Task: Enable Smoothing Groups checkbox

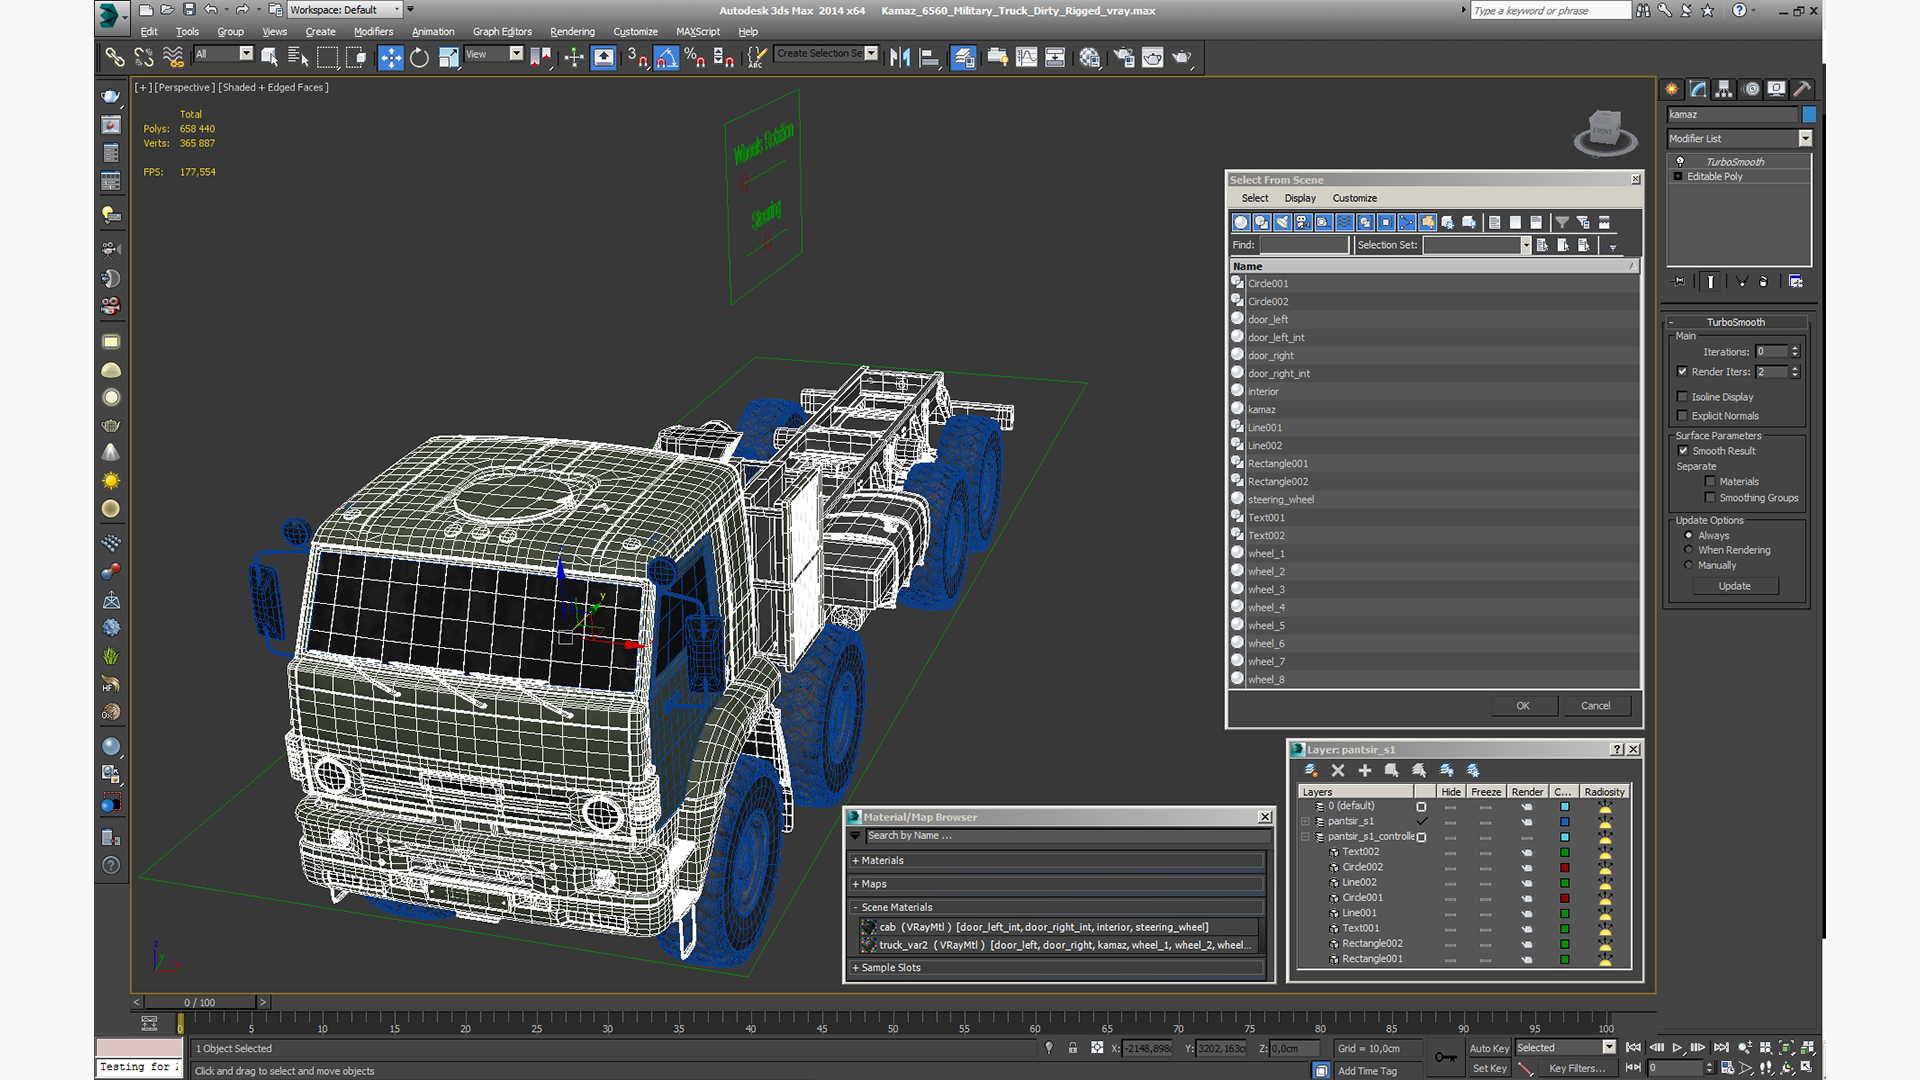Action: [x=1711, y=498]
